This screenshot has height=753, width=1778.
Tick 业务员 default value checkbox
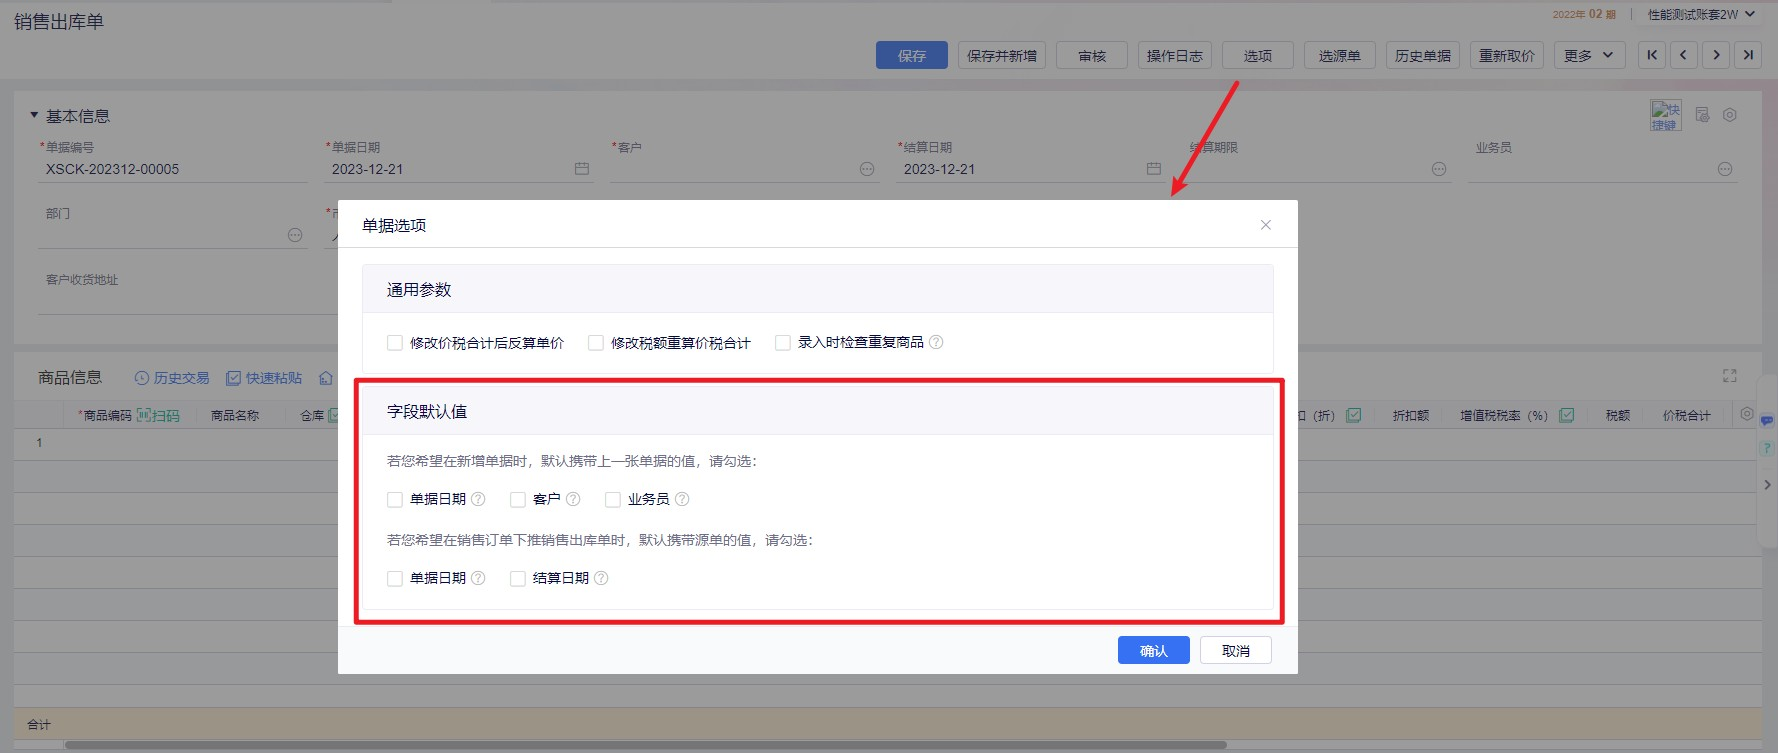point(613,499)
